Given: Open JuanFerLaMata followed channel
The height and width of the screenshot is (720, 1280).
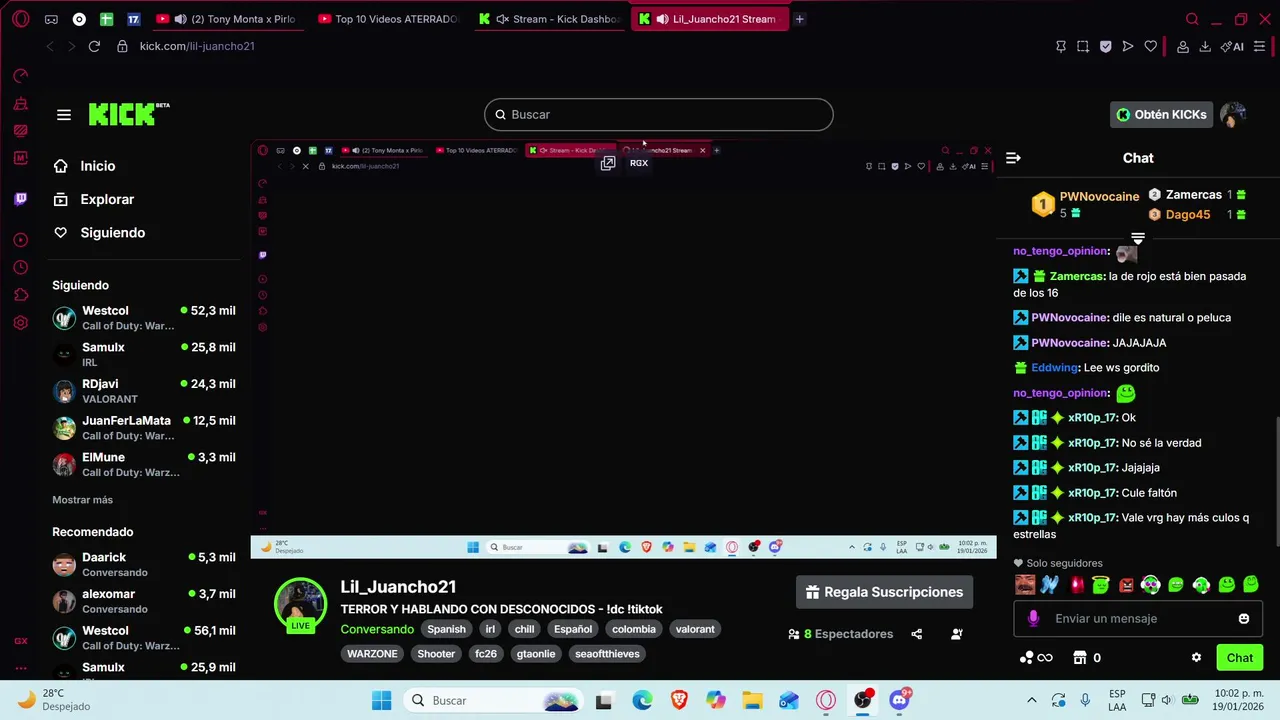Looking at the screenshot, I should click(x=144, y=428).
